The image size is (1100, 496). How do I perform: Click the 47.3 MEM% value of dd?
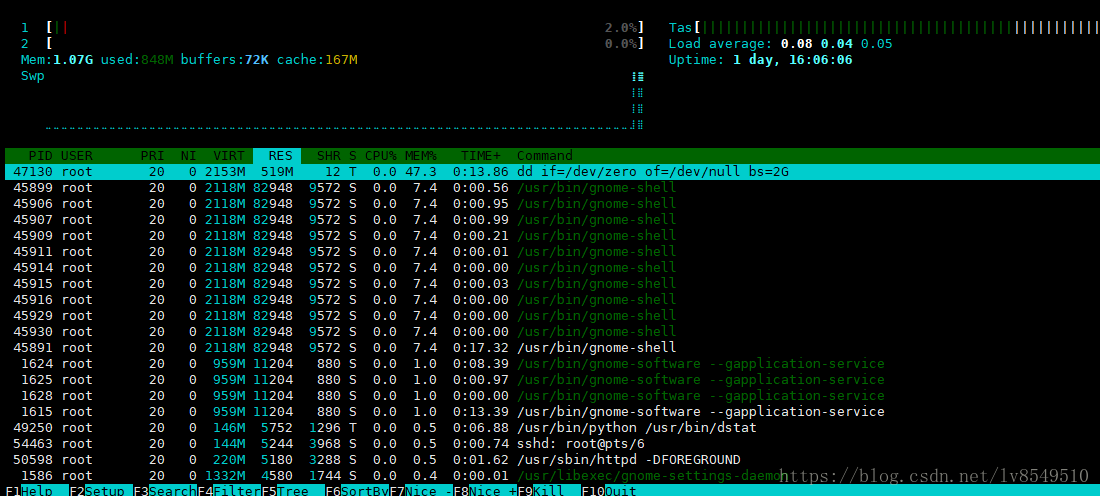pyautogui.click(x=421, y=172)
